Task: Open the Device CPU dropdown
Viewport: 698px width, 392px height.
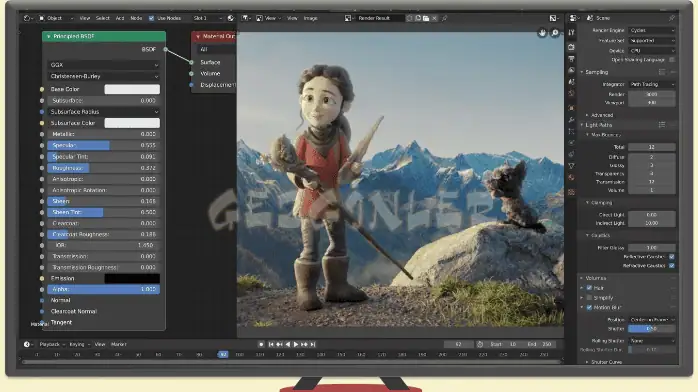Action: pyautogui.click(x=652, y=51)
